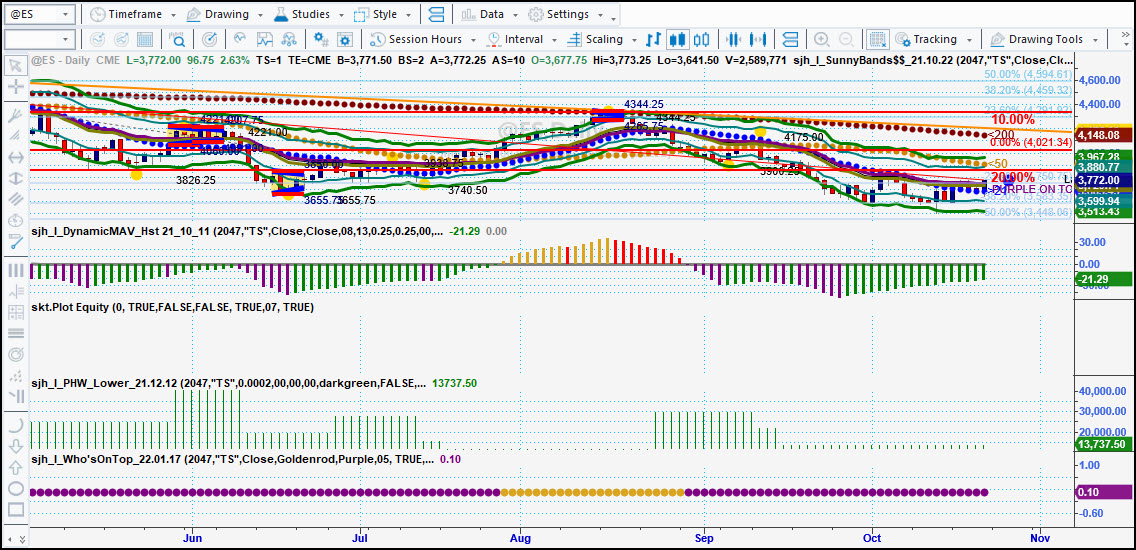Select the arc drawing tool
The width and height of the screenshot is (1136, 550).
(14, 425)
